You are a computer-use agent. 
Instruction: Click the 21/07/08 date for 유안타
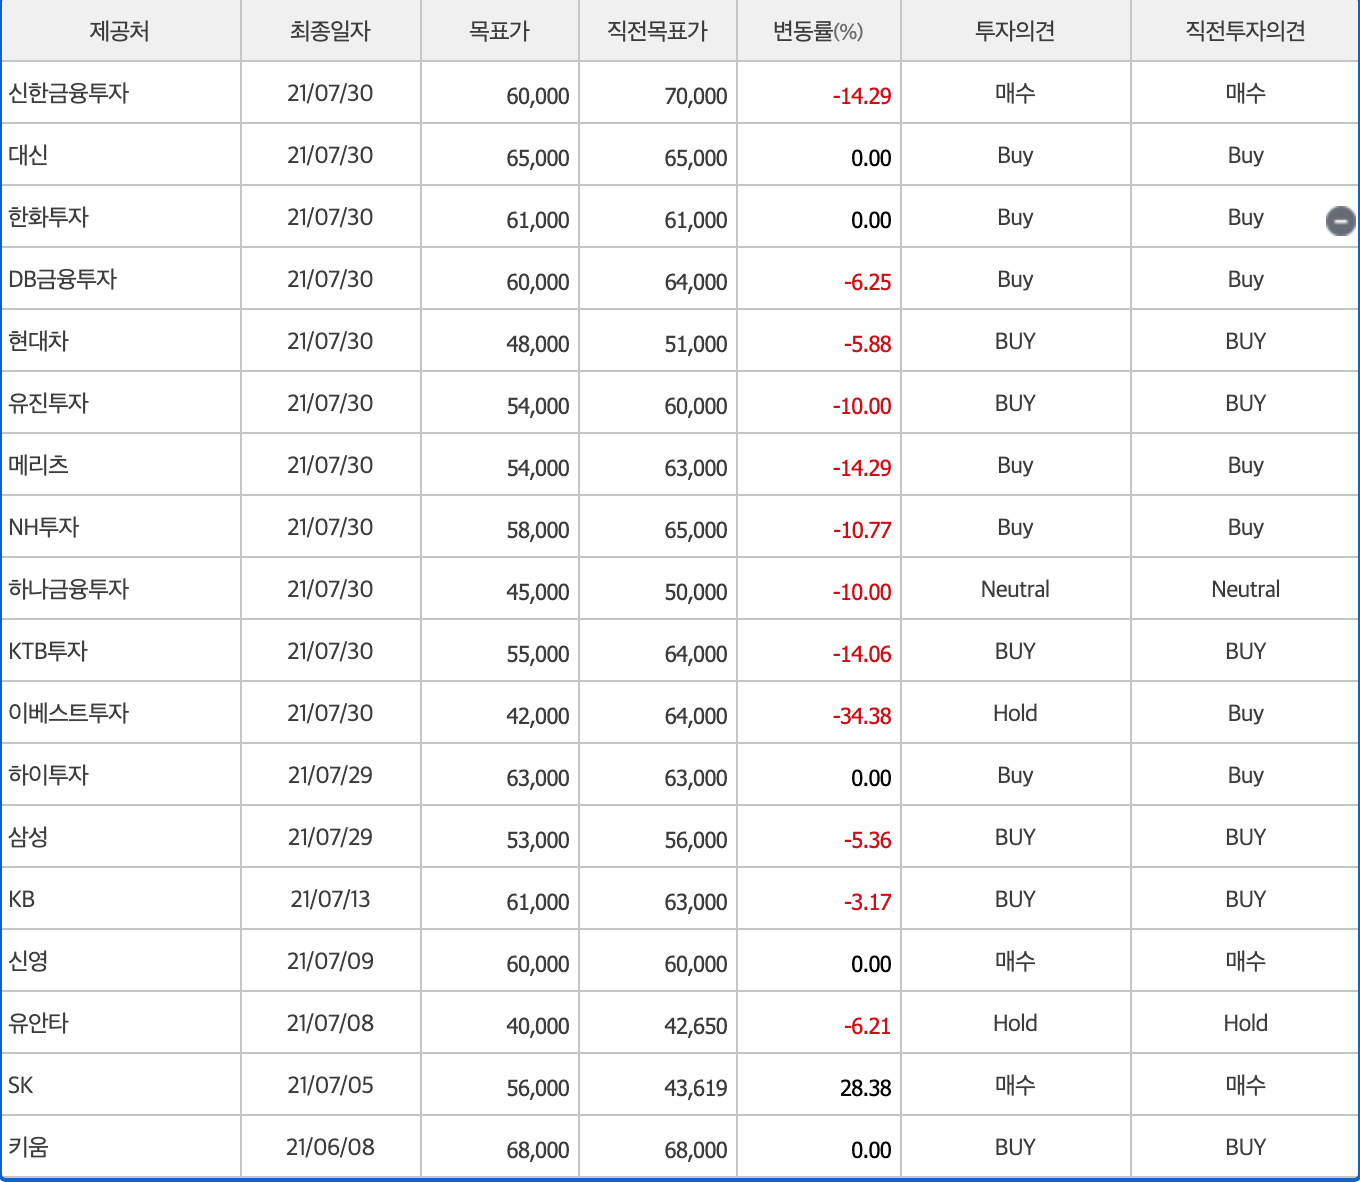pos(330,1023)
